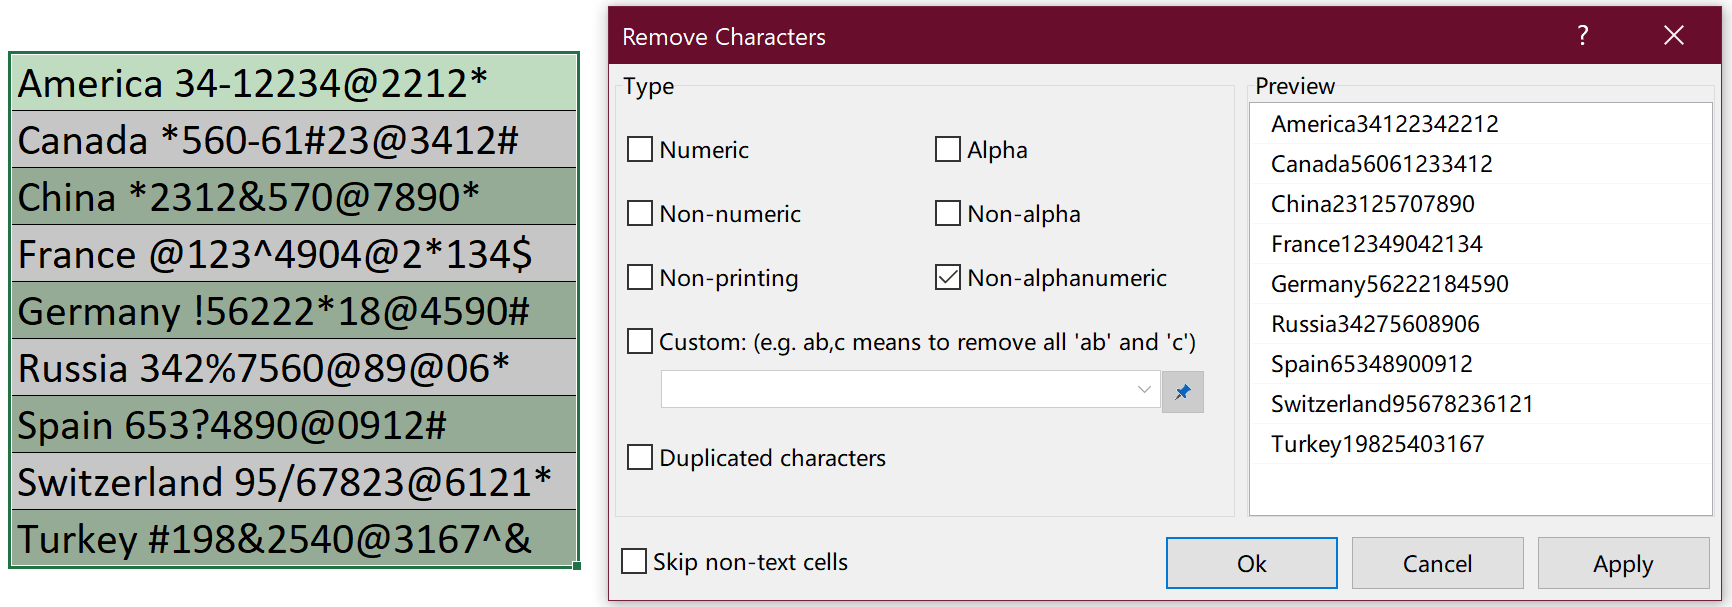Confirm changes with the Ok button

(1251, 562)
